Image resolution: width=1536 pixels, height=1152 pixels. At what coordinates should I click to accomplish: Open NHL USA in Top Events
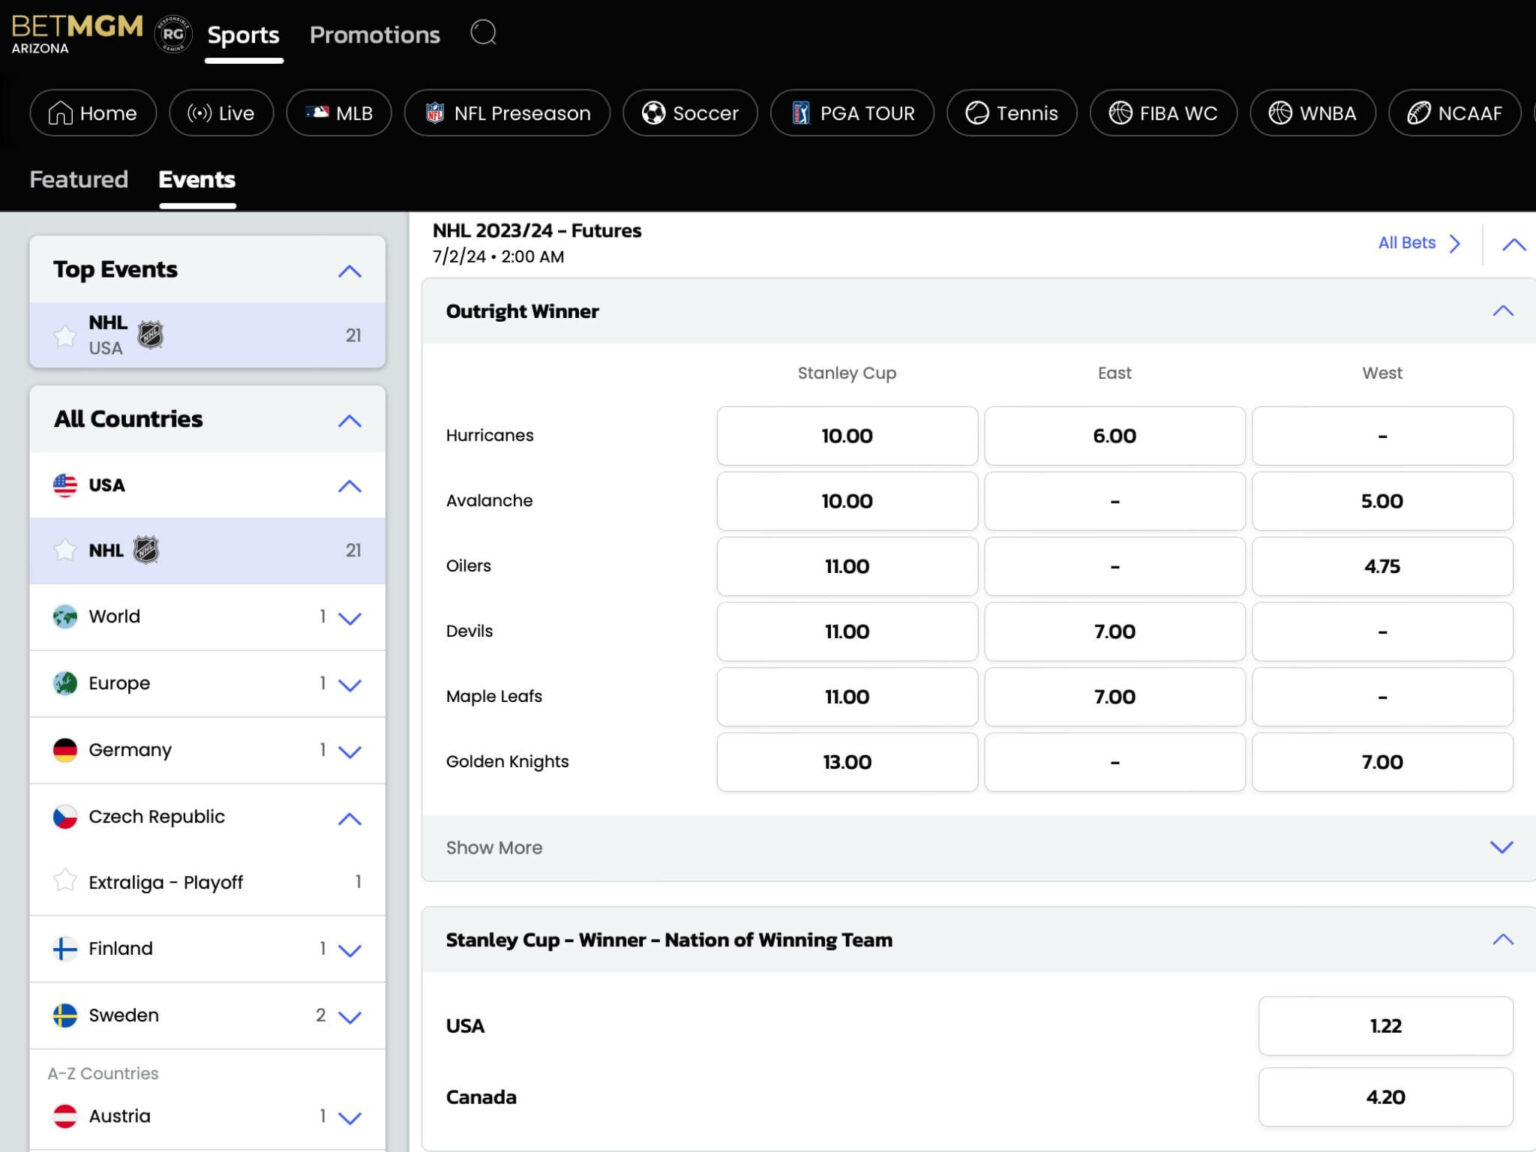tap(207, 335)
